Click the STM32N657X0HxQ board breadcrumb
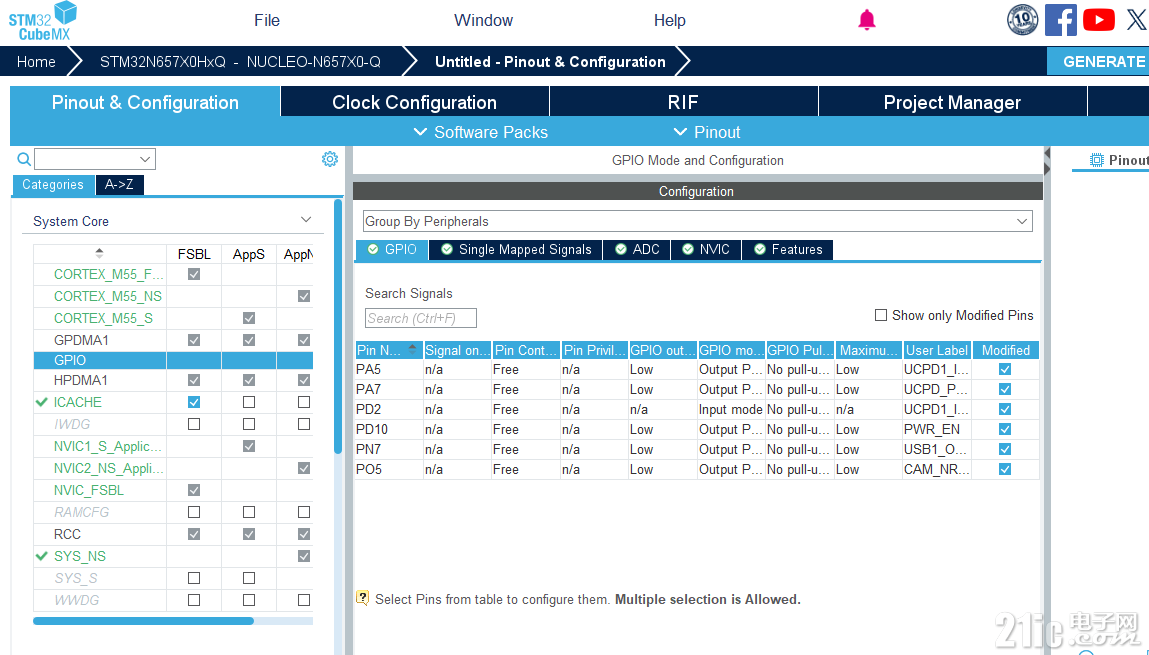 pos(240,62)
